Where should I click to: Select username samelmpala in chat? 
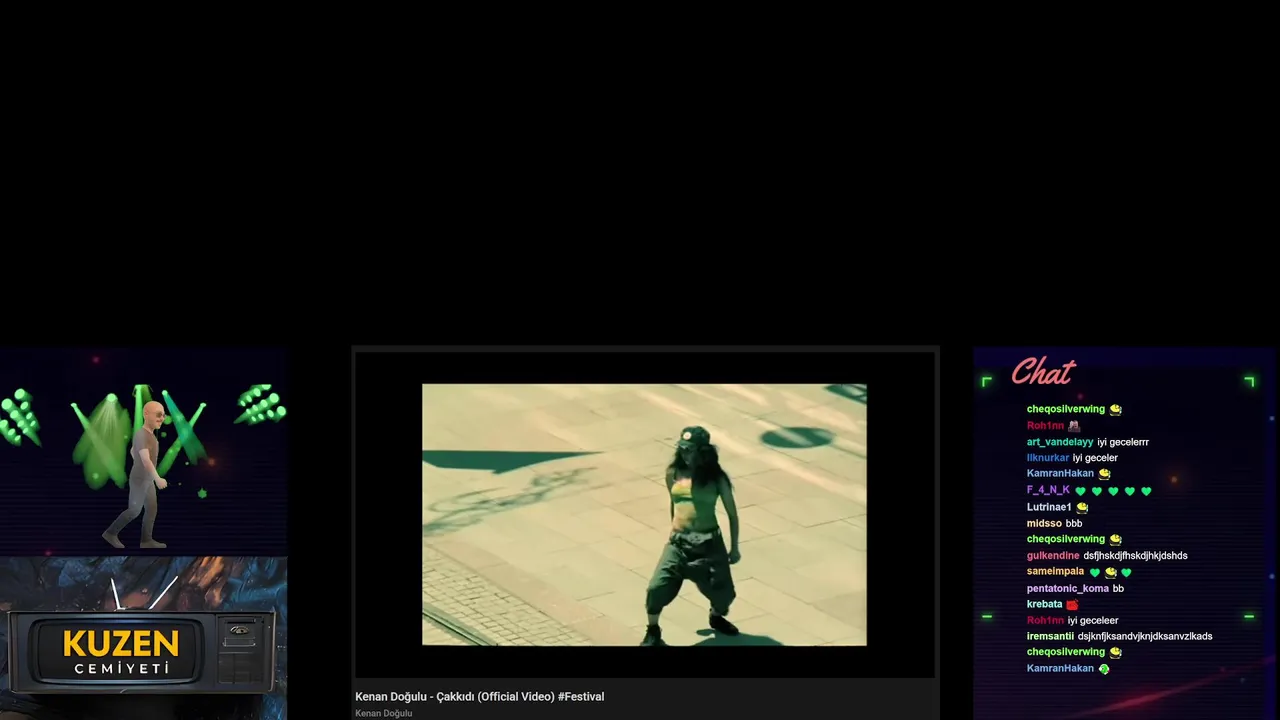coord(1055,571)
